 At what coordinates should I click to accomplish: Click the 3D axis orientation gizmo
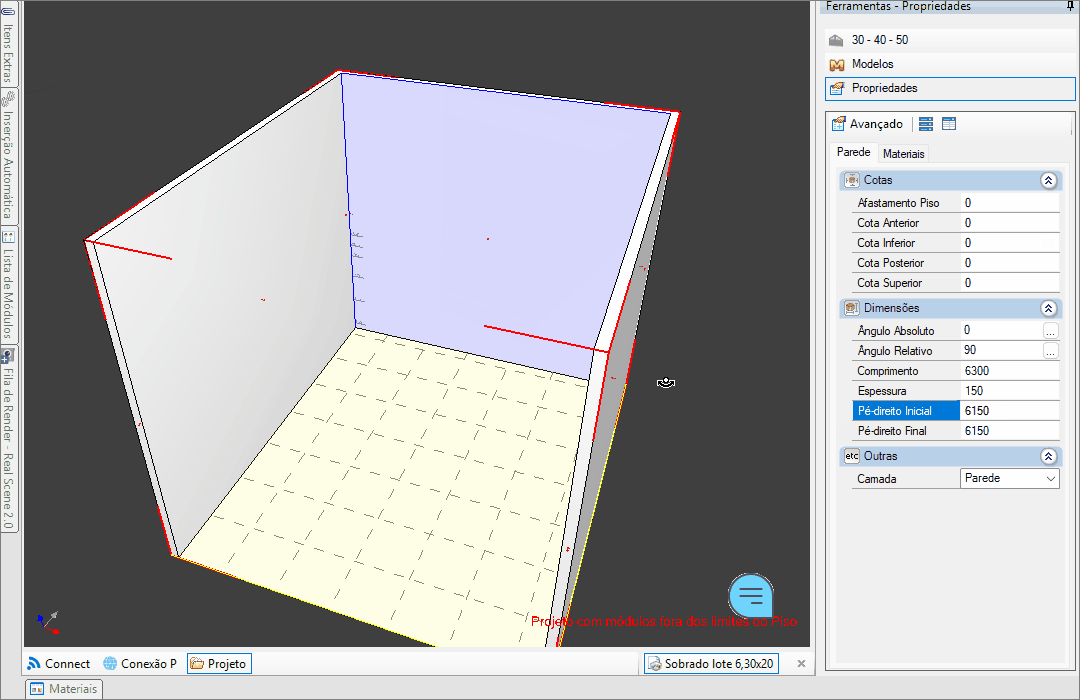48,622
